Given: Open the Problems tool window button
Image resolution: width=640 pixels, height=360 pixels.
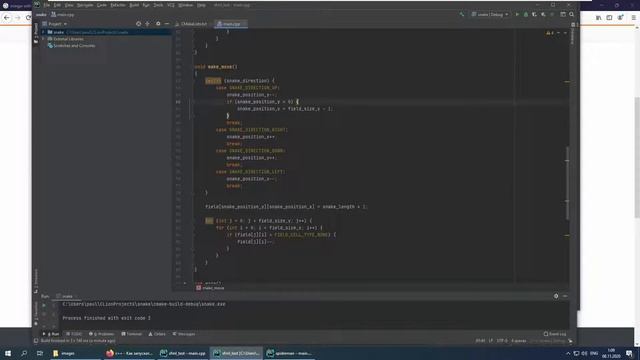Looking at the screenshot, I should (x=101, y=334).
